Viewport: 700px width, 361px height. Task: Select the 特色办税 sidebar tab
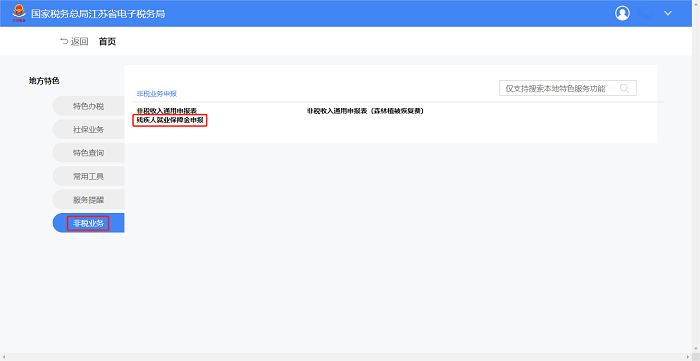(88, 106)
